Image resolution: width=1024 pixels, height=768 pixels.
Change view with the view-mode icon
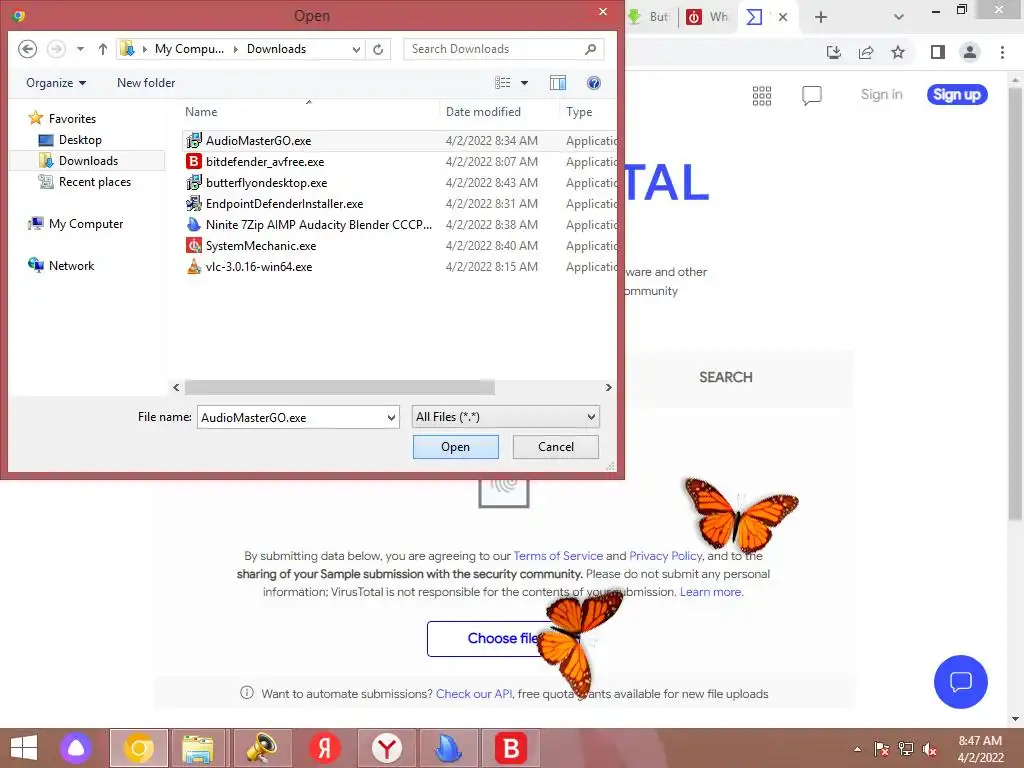503,83
